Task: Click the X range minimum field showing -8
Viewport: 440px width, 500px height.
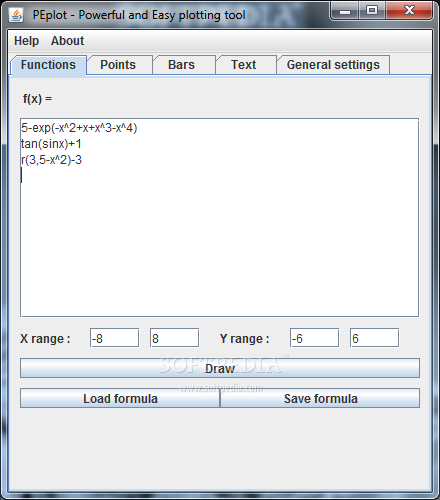Action: pos(114,338)
